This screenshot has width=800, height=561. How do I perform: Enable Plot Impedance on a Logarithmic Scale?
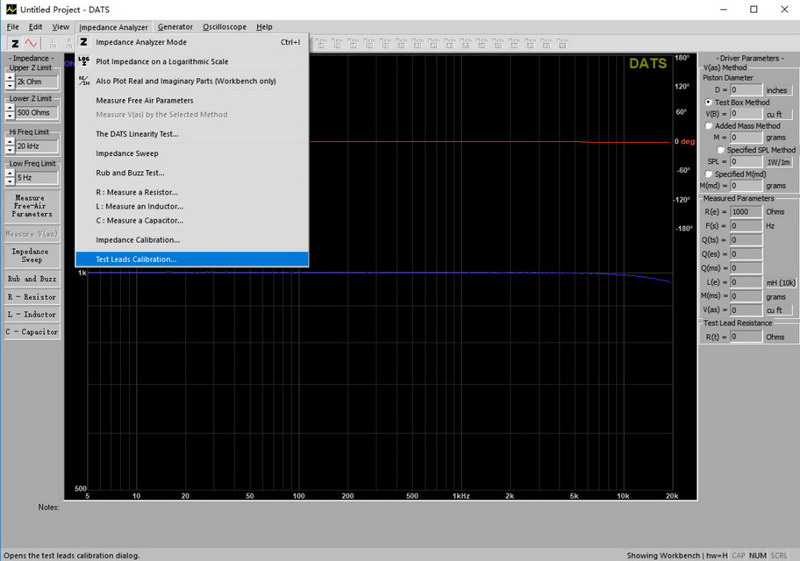point(161,62)
